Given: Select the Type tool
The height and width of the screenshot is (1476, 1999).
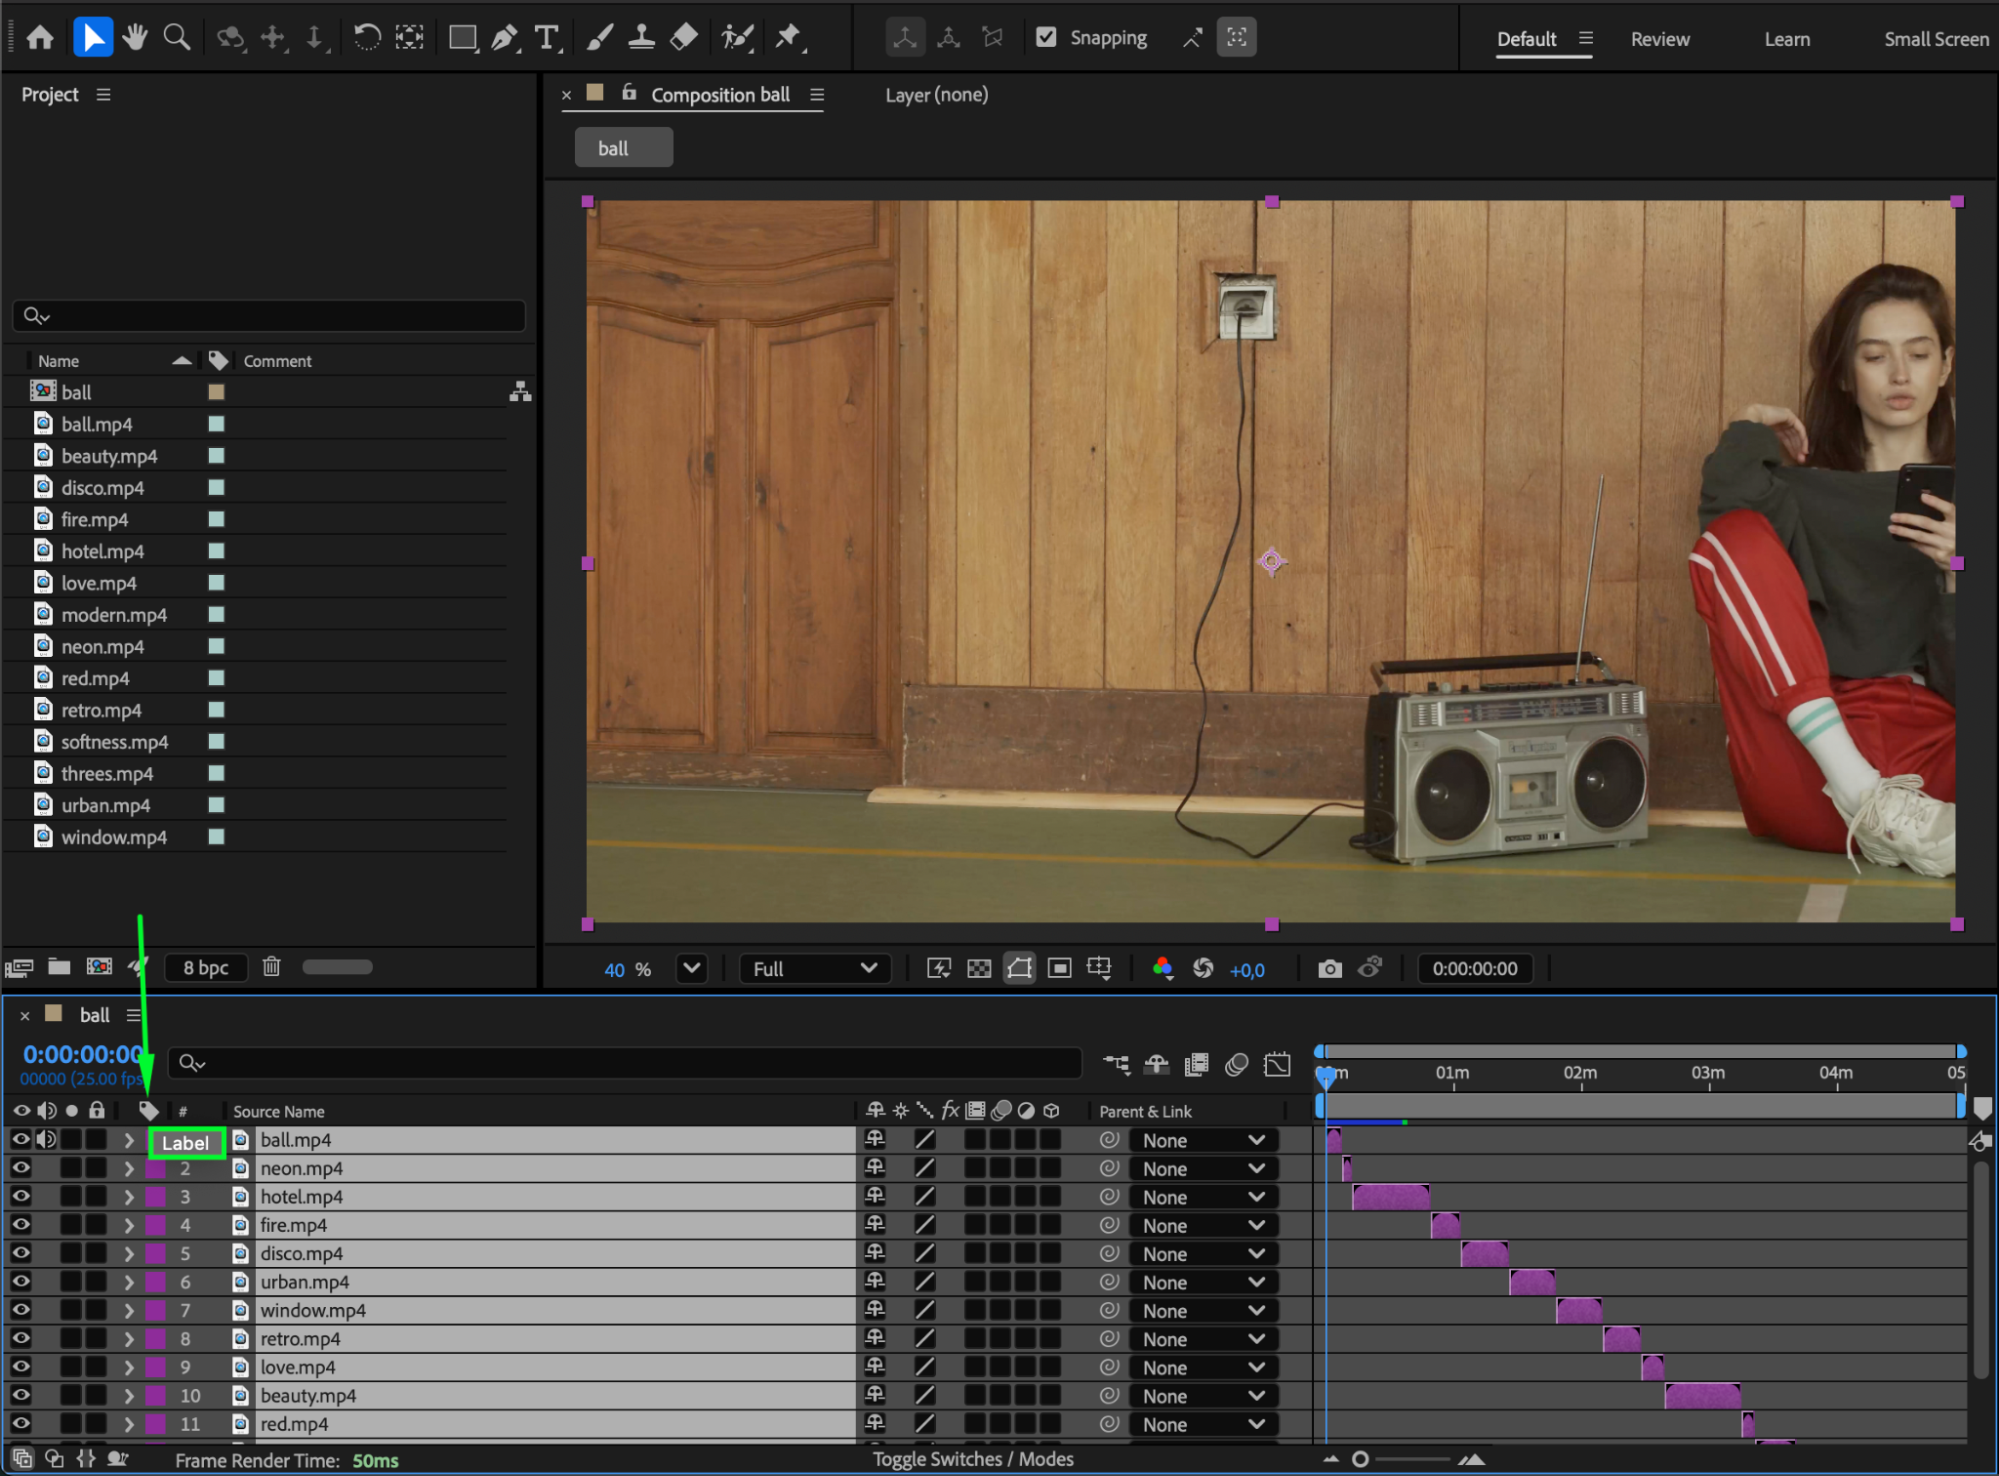Looking at the screenshot, I should (546, 38).
